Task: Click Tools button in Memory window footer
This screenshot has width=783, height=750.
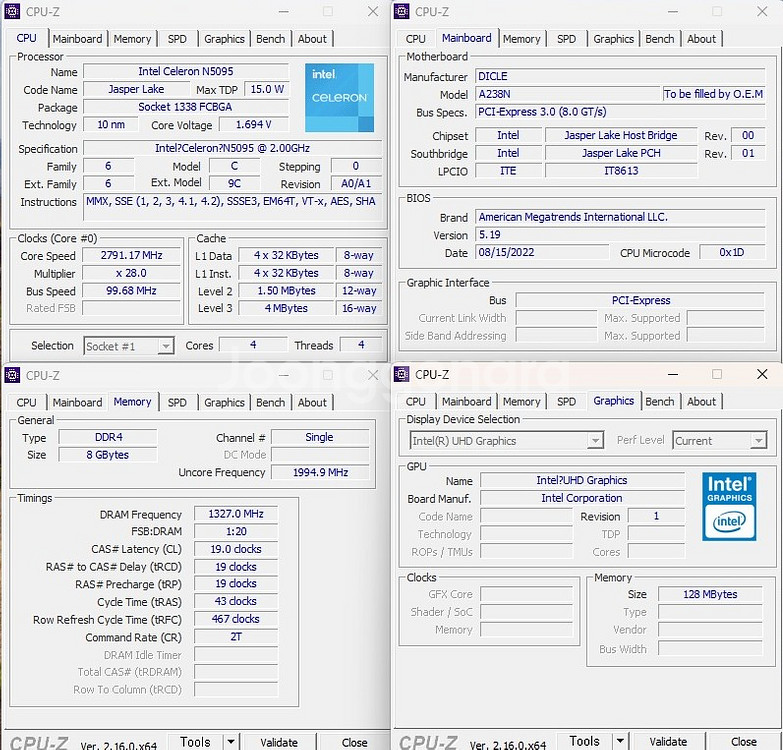Action: (195, 742)
